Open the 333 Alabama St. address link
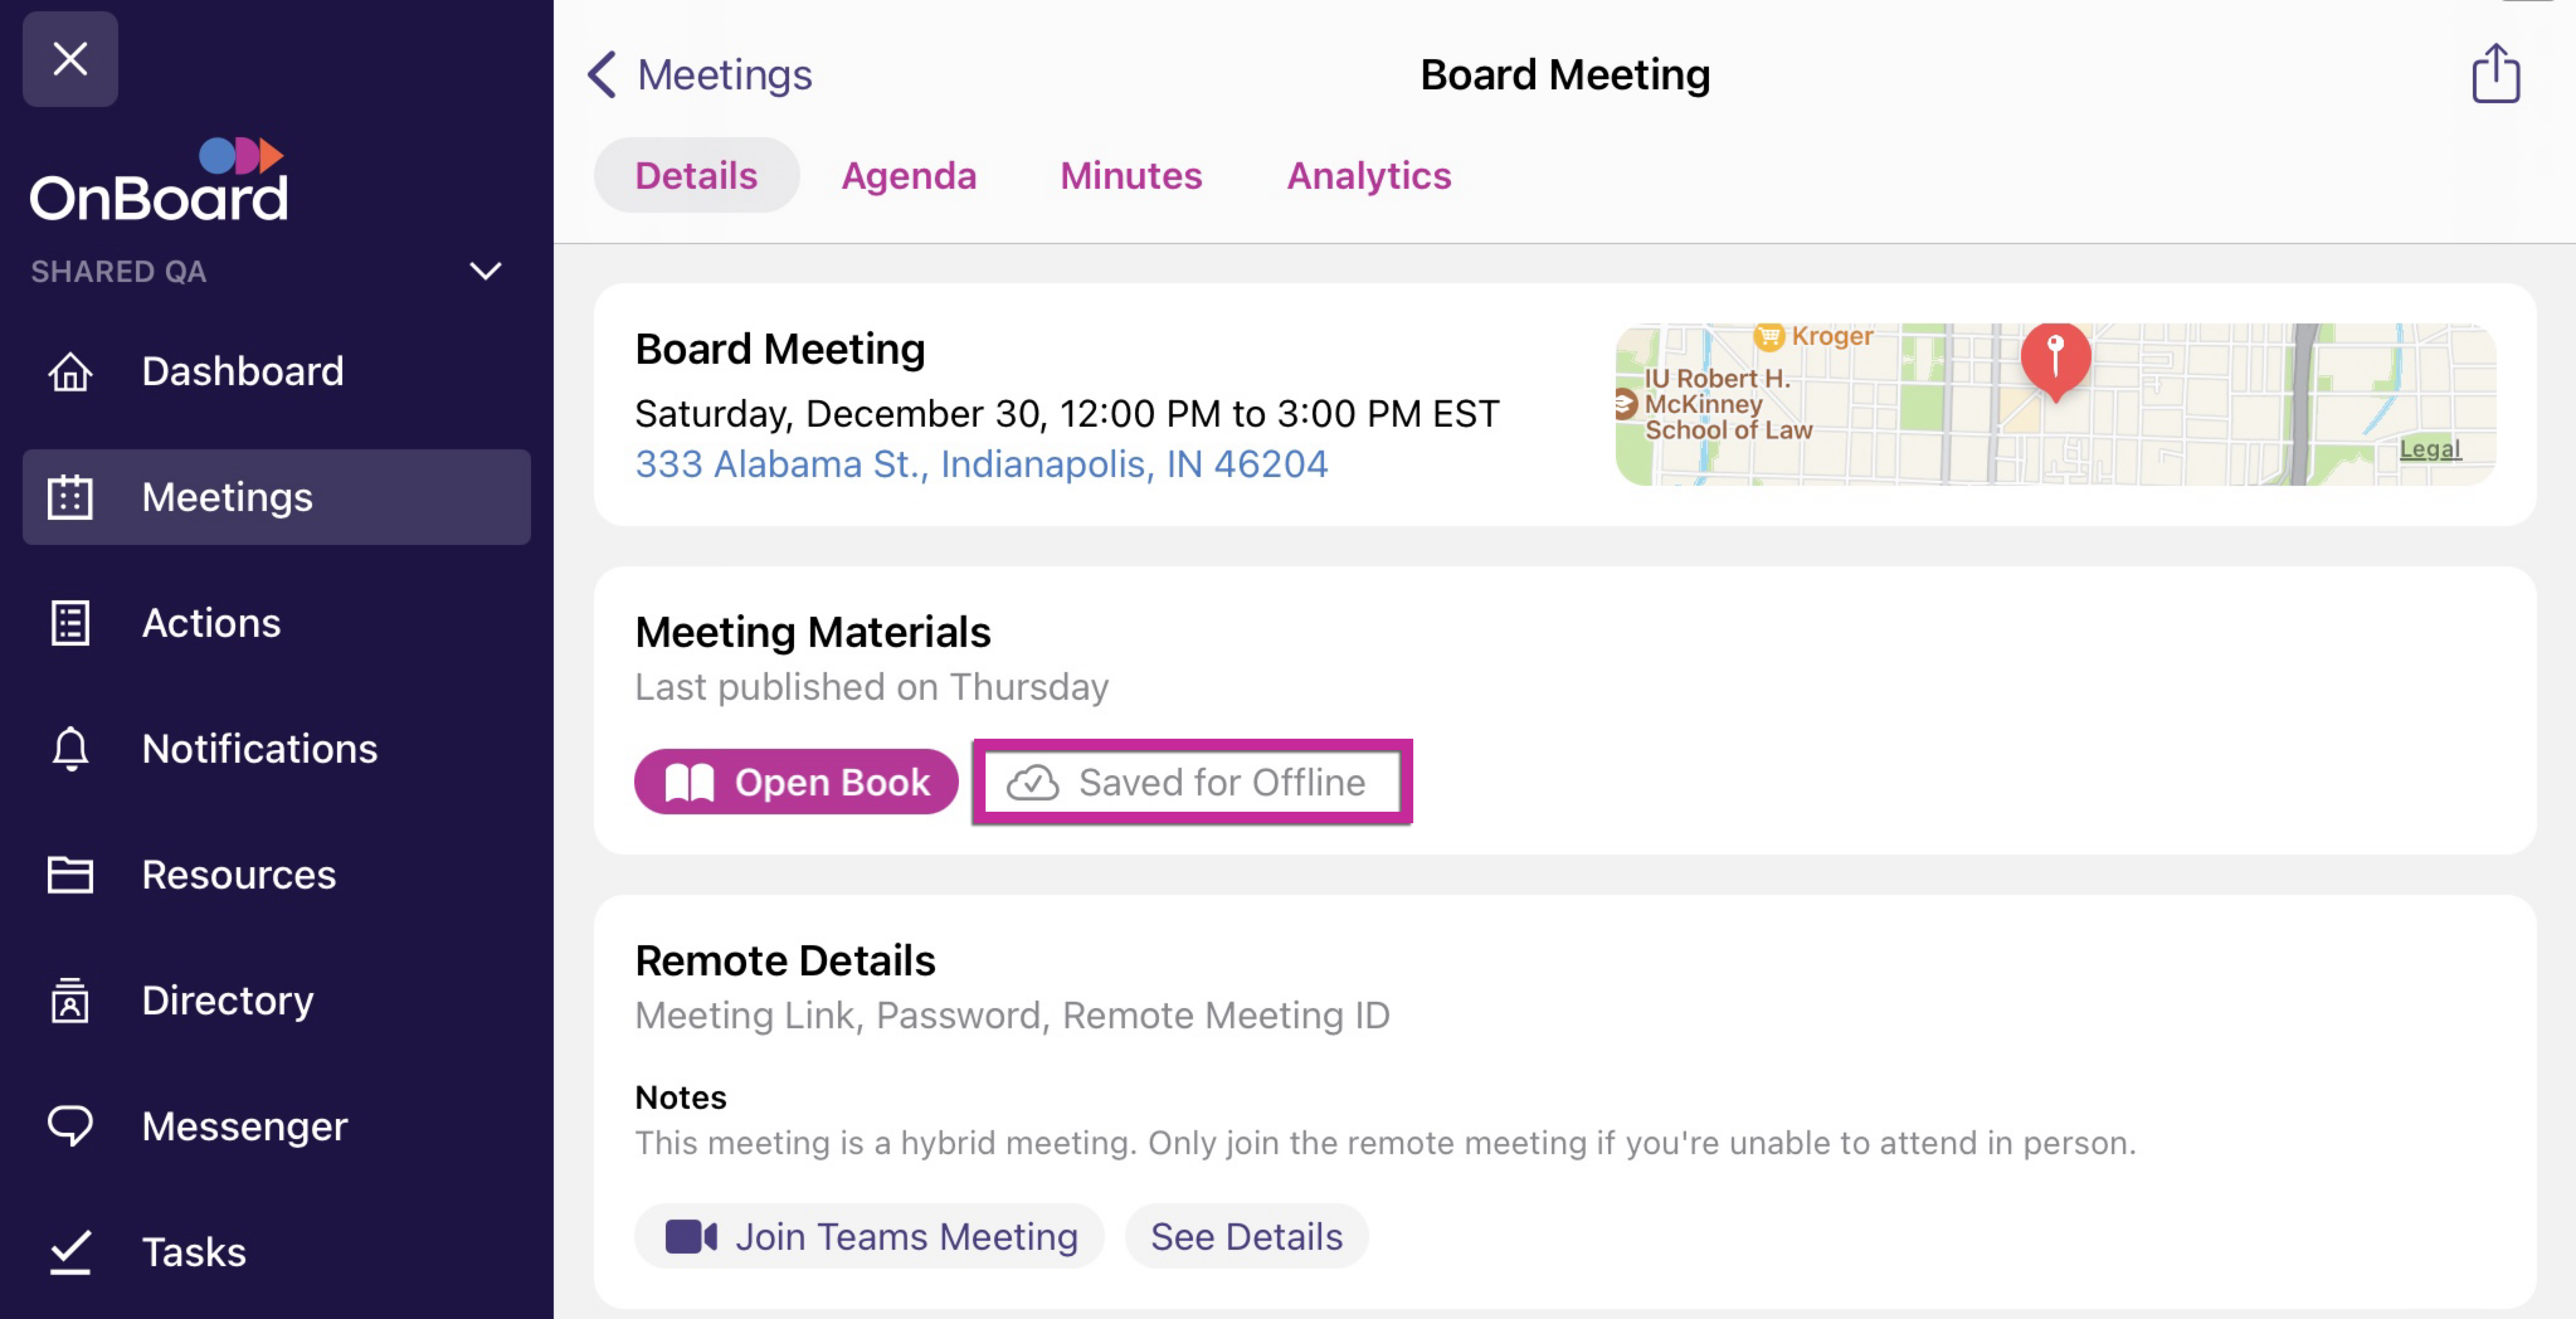The image size is (2576, 1319). pyautogui.click(x=981, y=464)
